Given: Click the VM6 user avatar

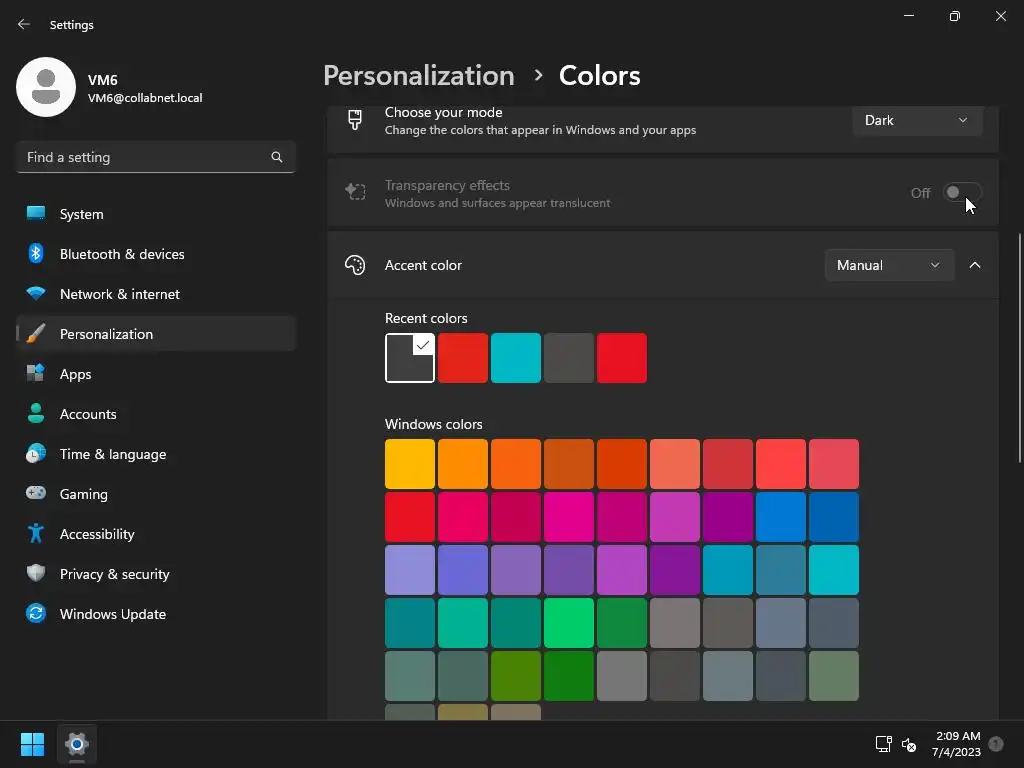Looking at the screenshot, I should (x=46, y=87).
